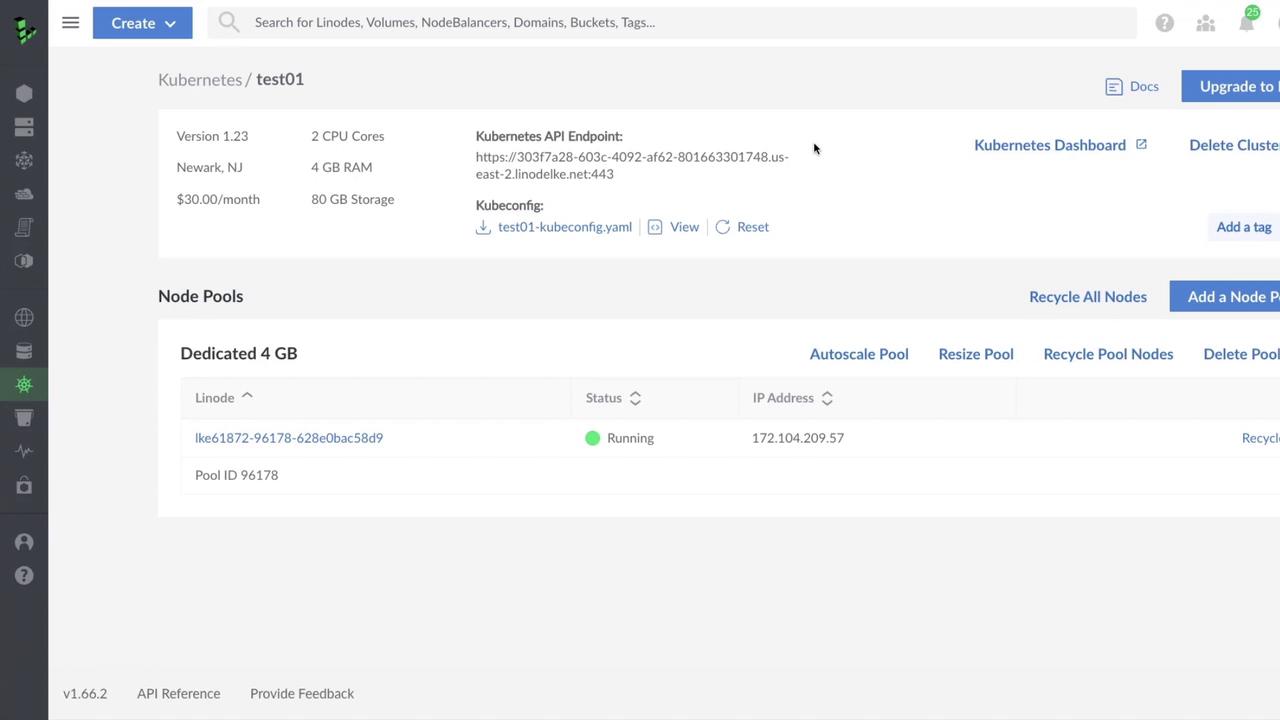The image size is (1280, 720).
Task: Go to Volumes via sidebar icon
Action: (x=24, y=127)
